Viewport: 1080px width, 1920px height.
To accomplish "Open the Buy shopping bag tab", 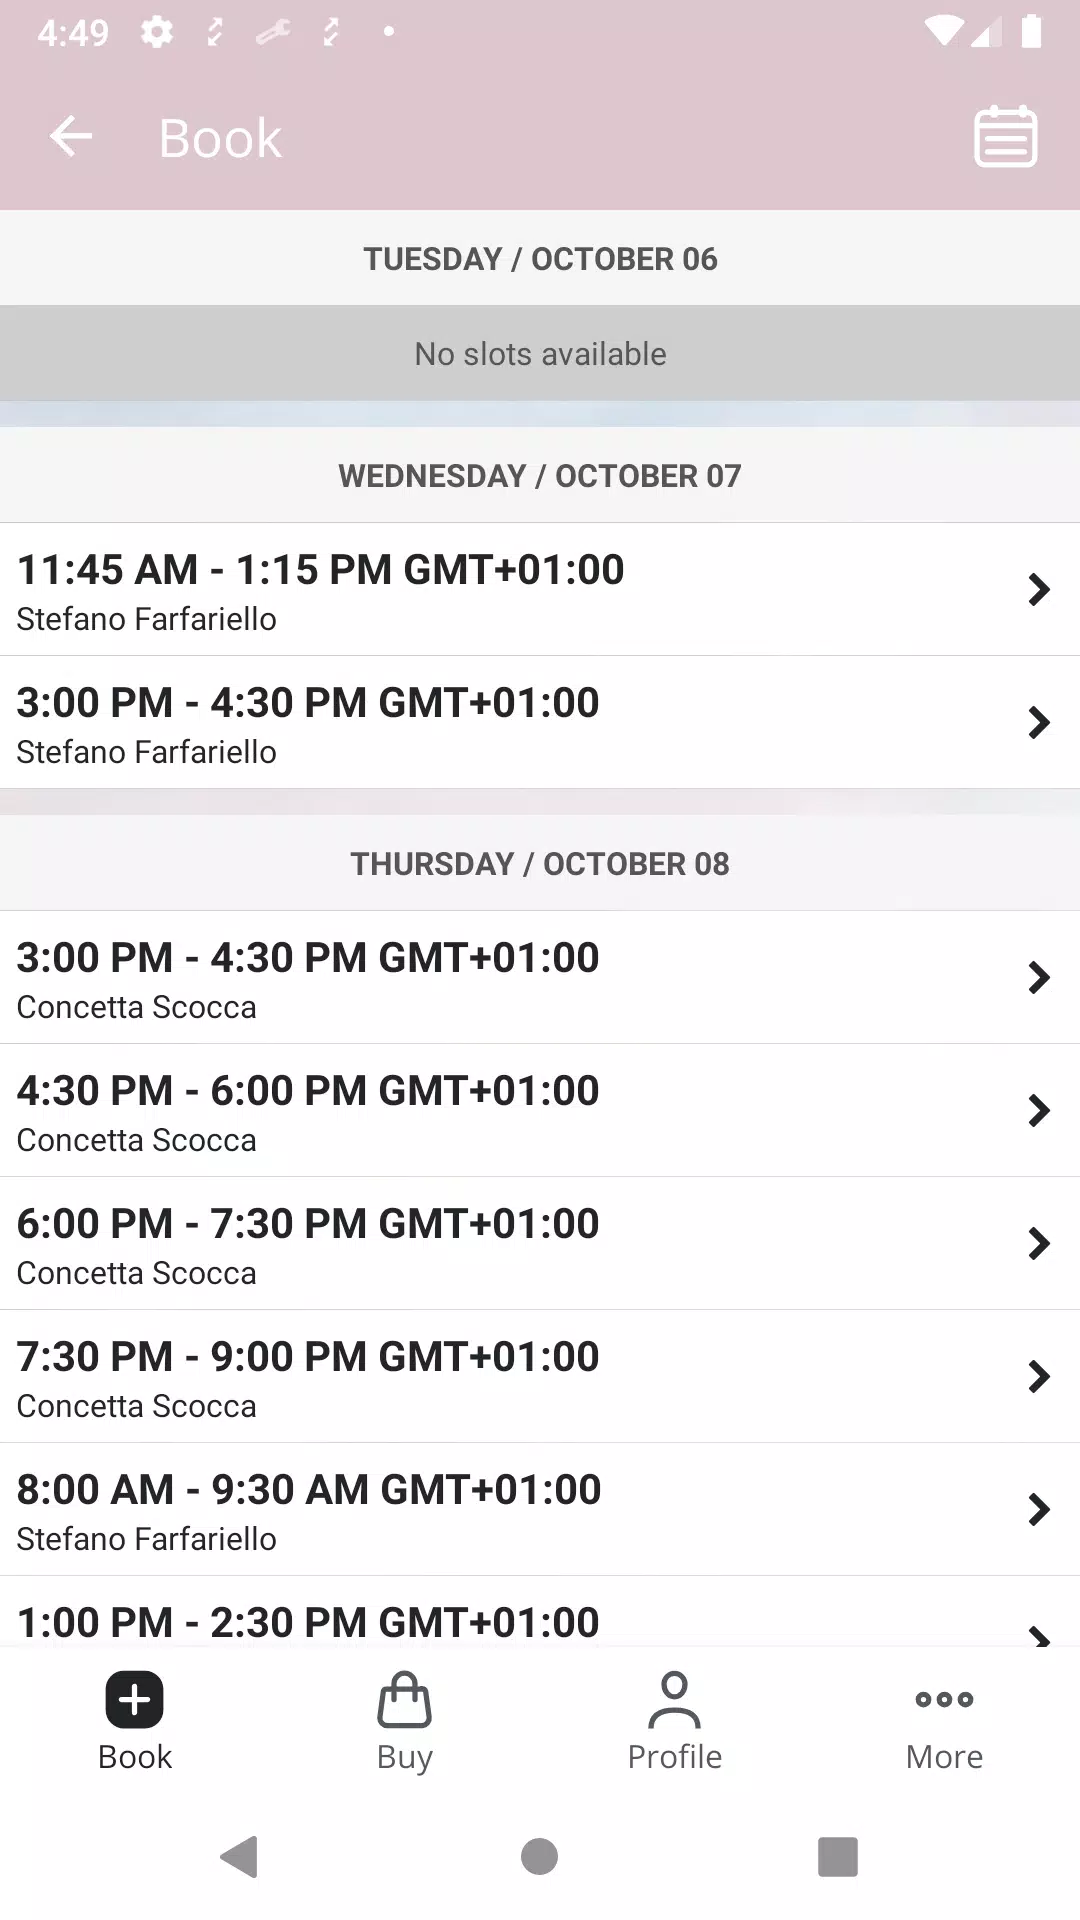I will pos(405,1721).
